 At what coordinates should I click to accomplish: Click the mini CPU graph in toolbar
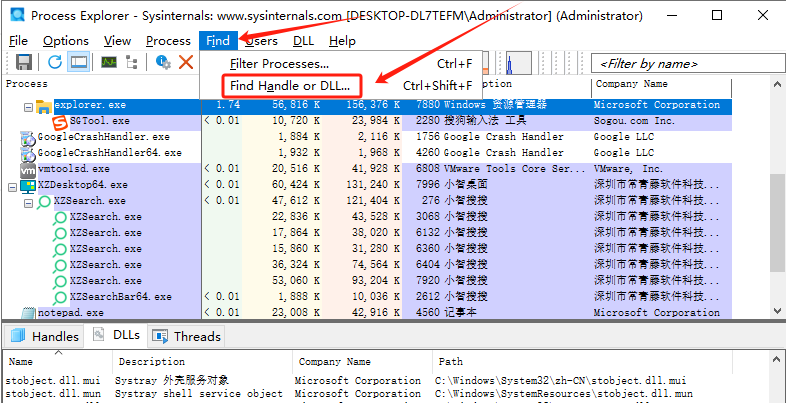pyautogui.click(x=518, y=63)
